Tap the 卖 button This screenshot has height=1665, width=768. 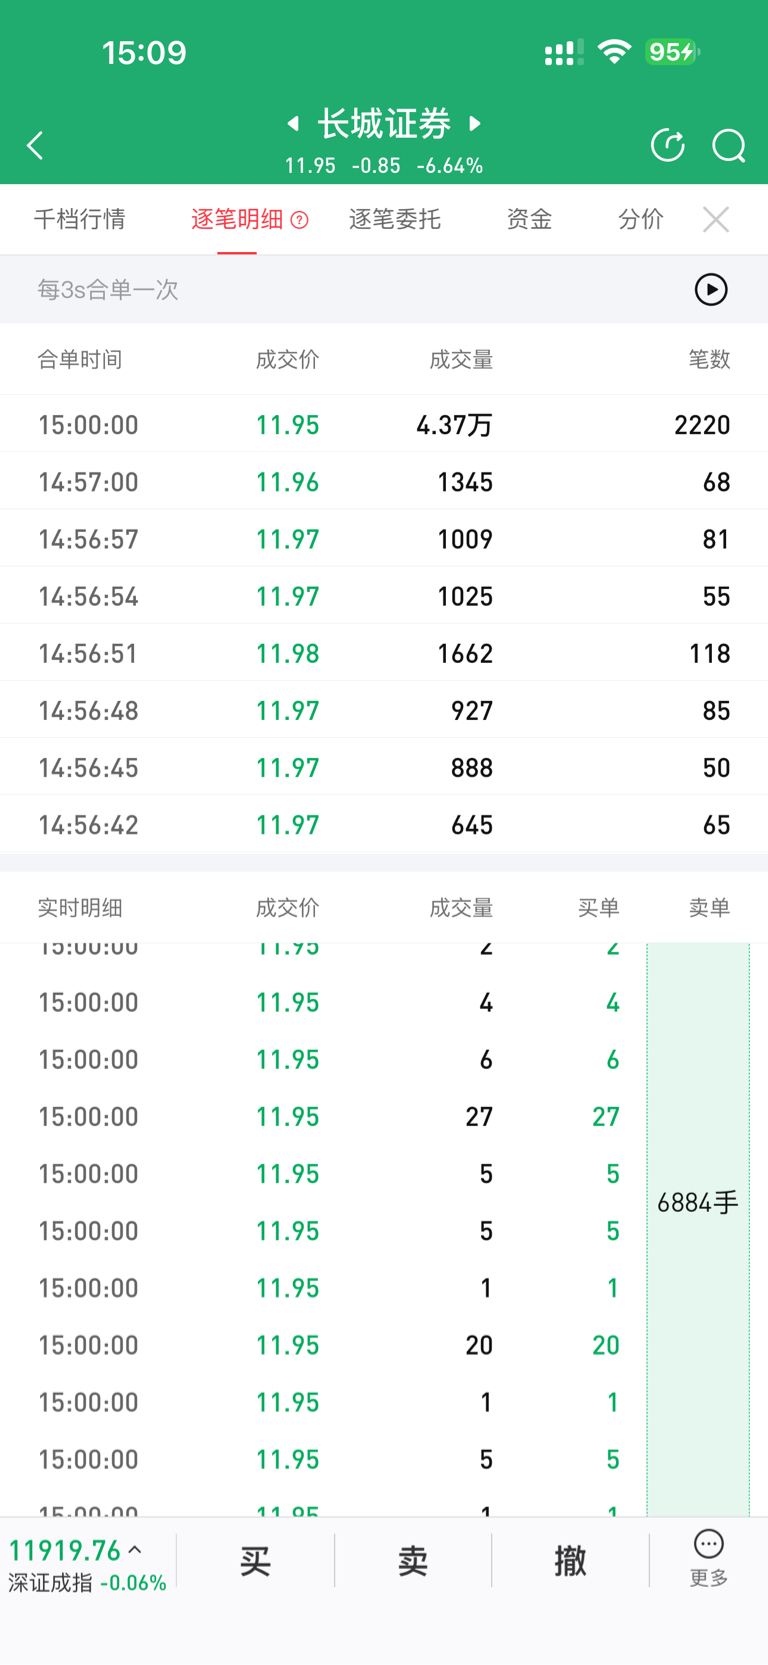(413, 1560)
